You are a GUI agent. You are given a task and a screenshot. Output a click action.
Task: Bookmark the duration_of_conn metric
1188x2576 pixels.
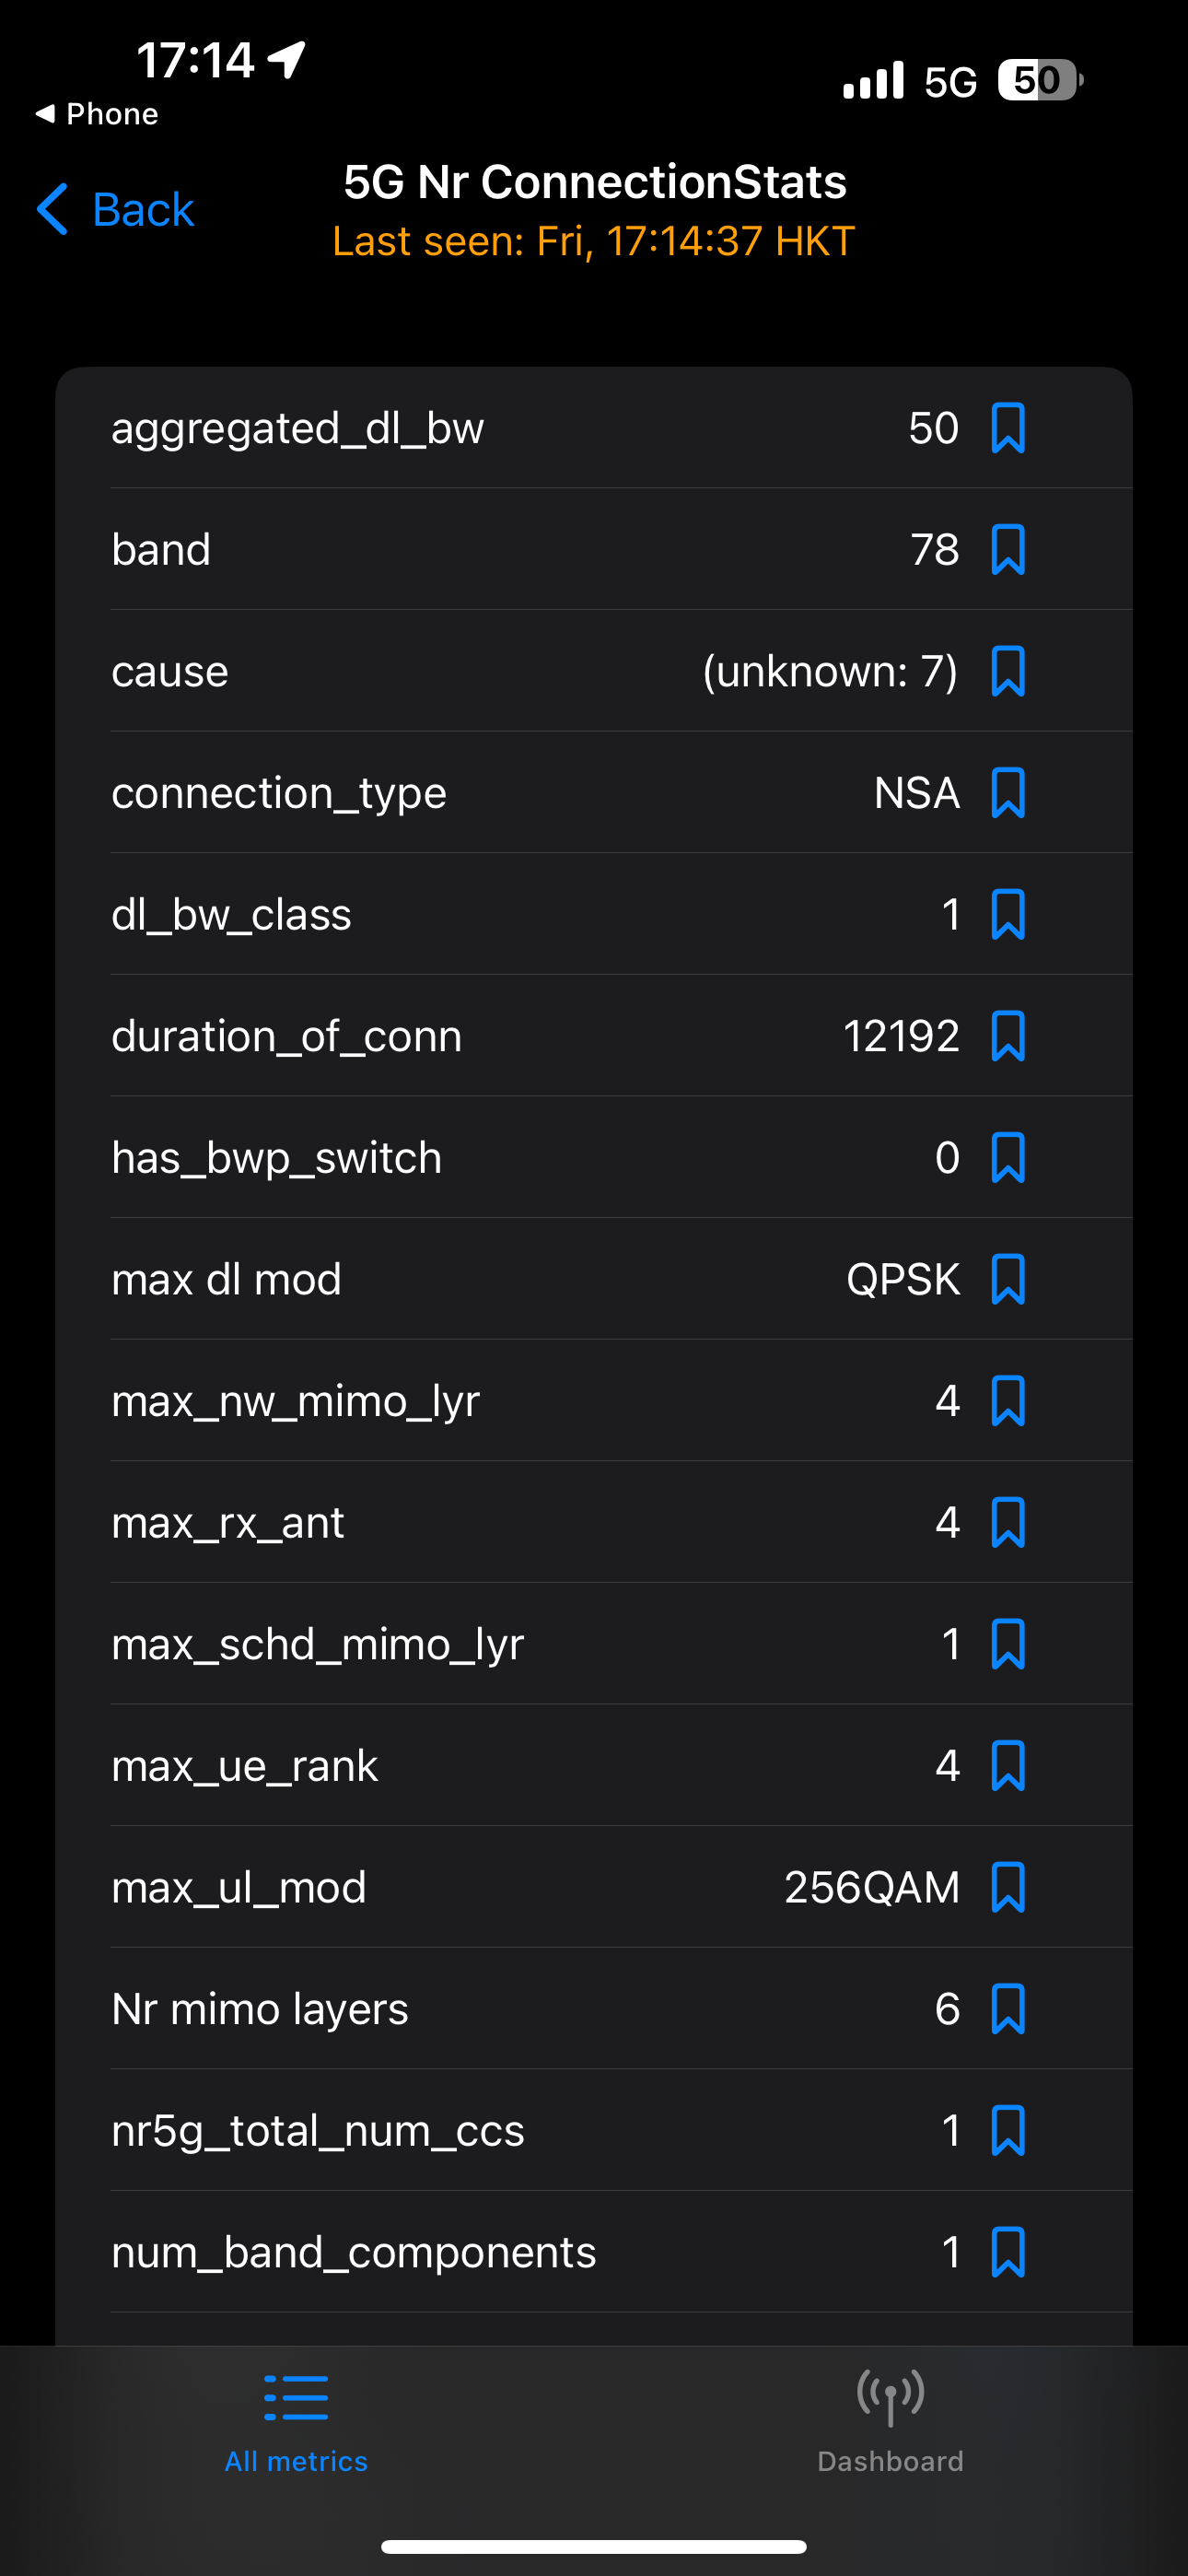coord(1007,1036)
